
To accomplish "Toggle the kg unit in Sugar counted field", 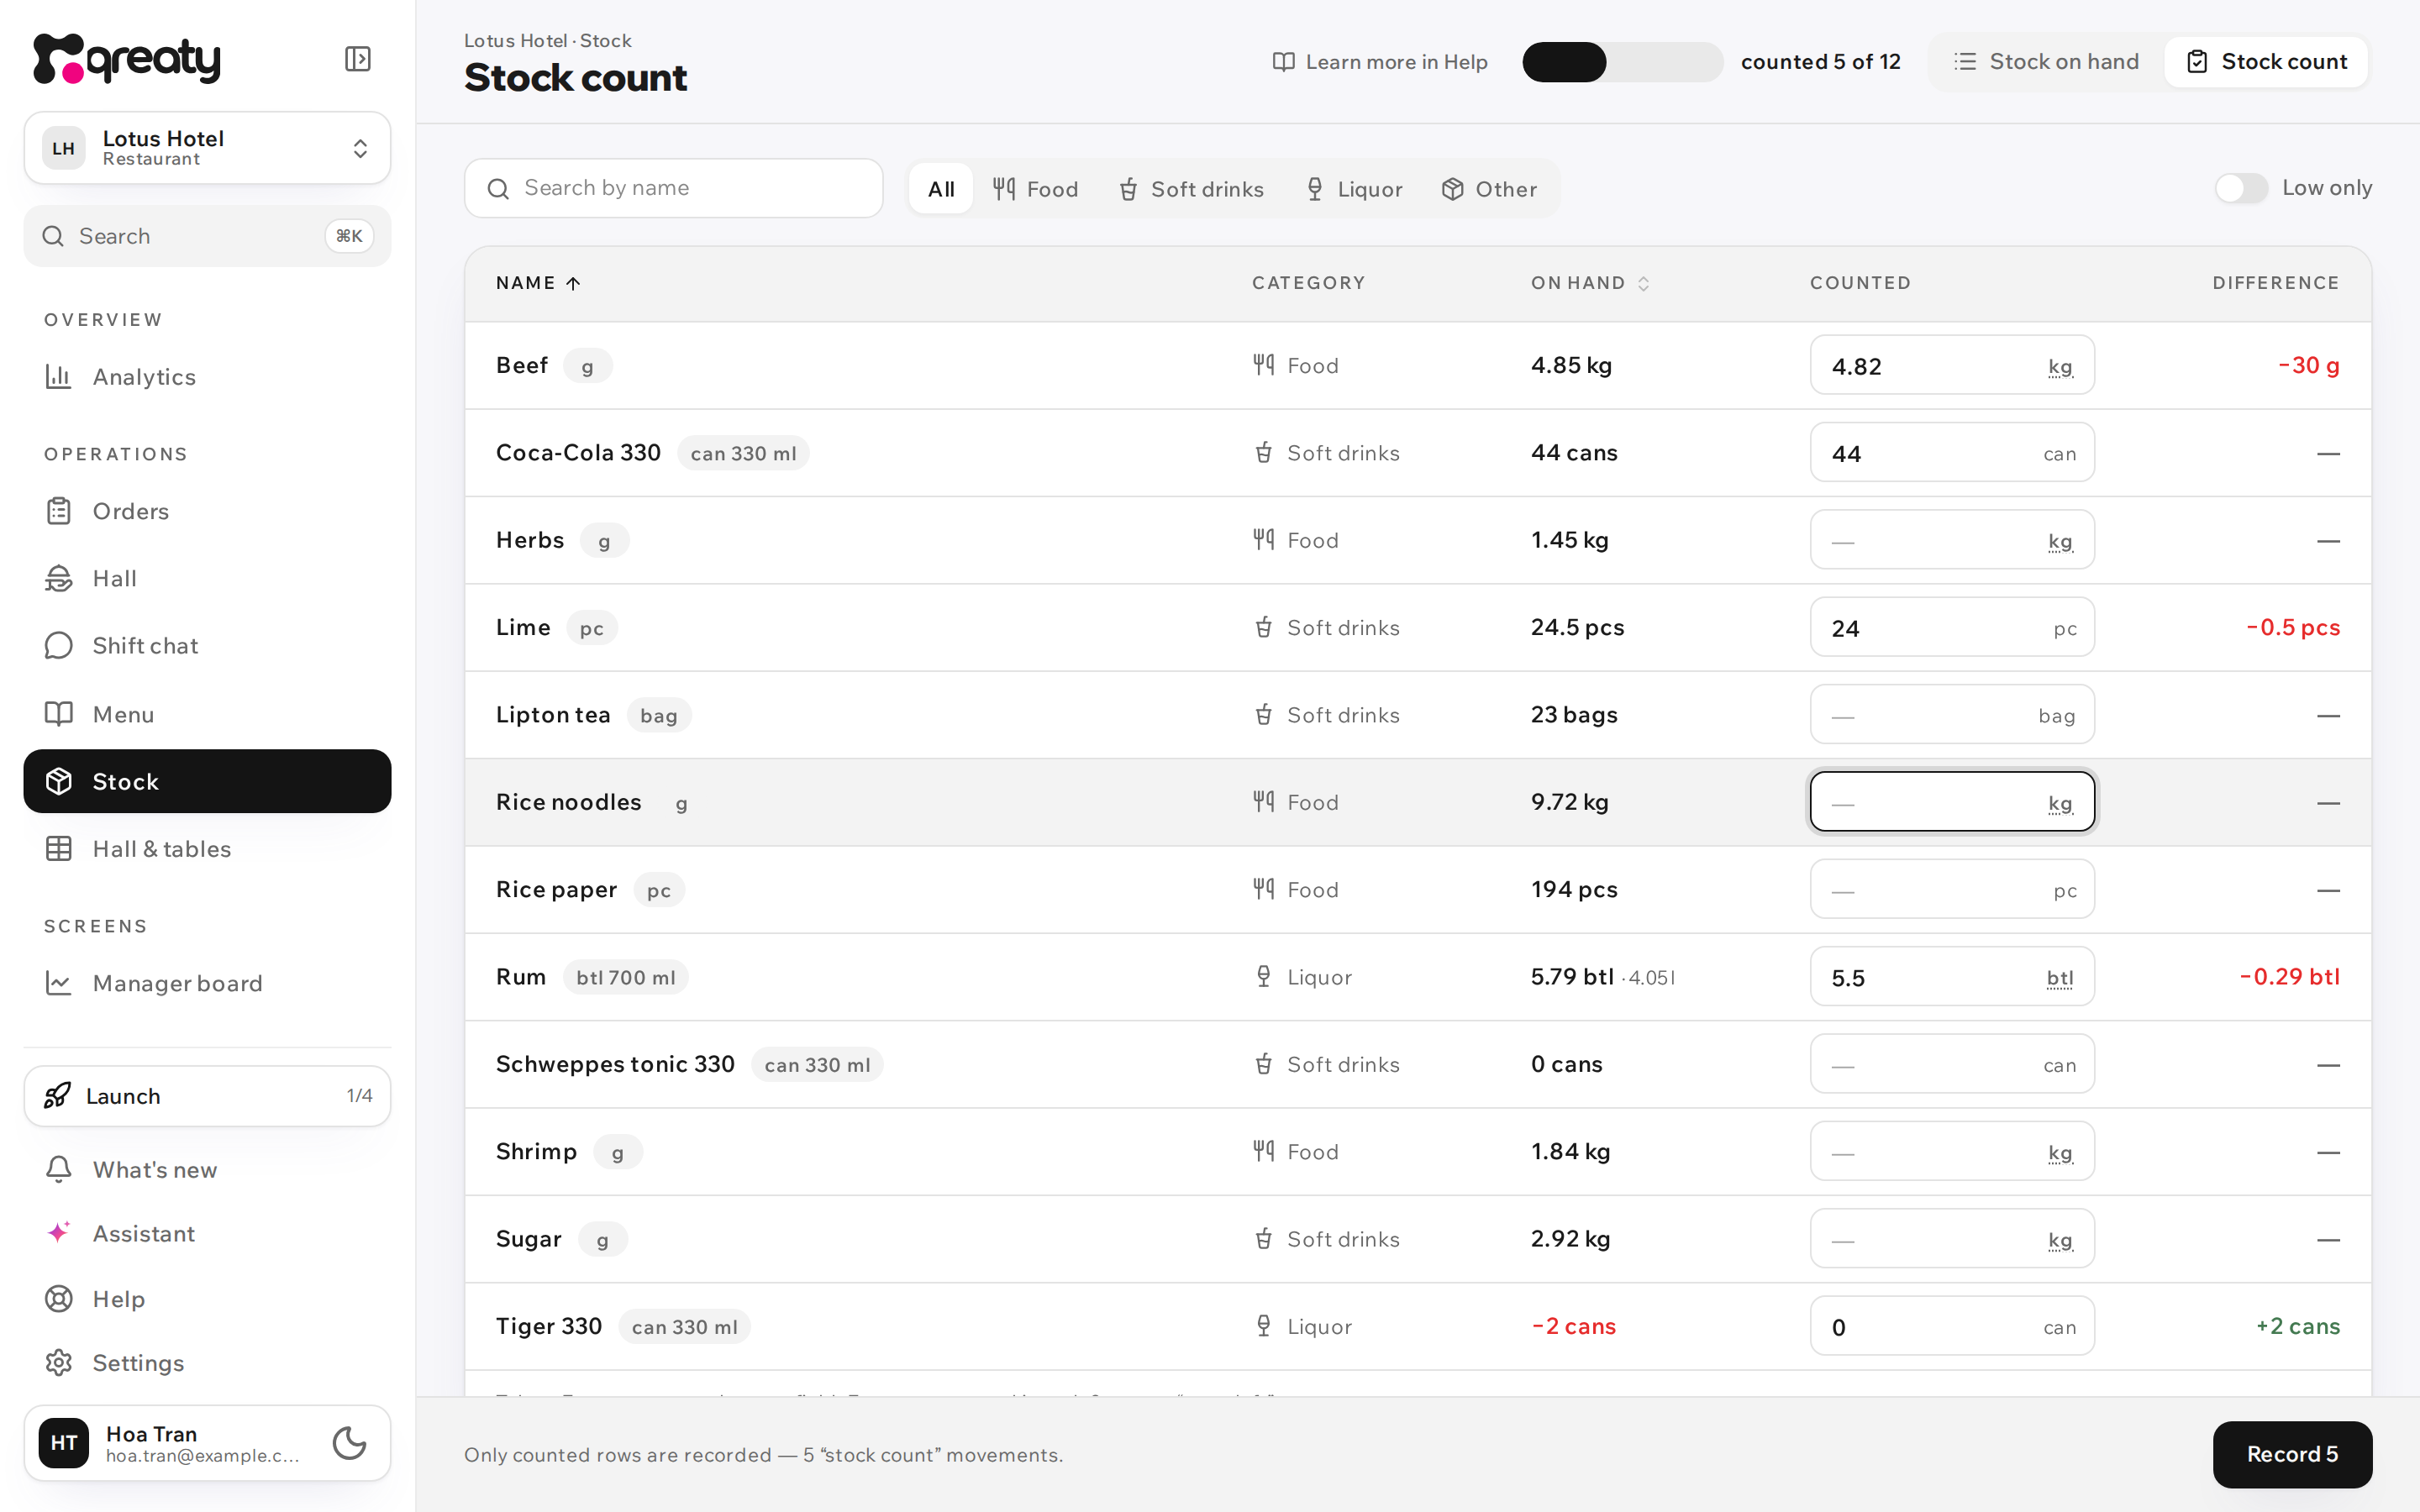I will [2060, 1241].
